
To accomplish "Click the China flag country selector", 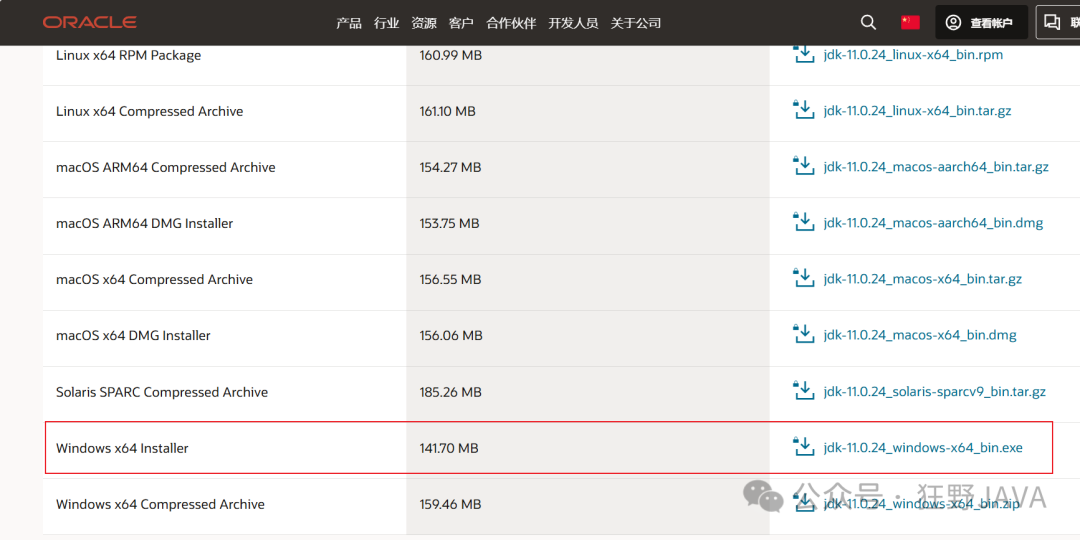I will [910, 23].
